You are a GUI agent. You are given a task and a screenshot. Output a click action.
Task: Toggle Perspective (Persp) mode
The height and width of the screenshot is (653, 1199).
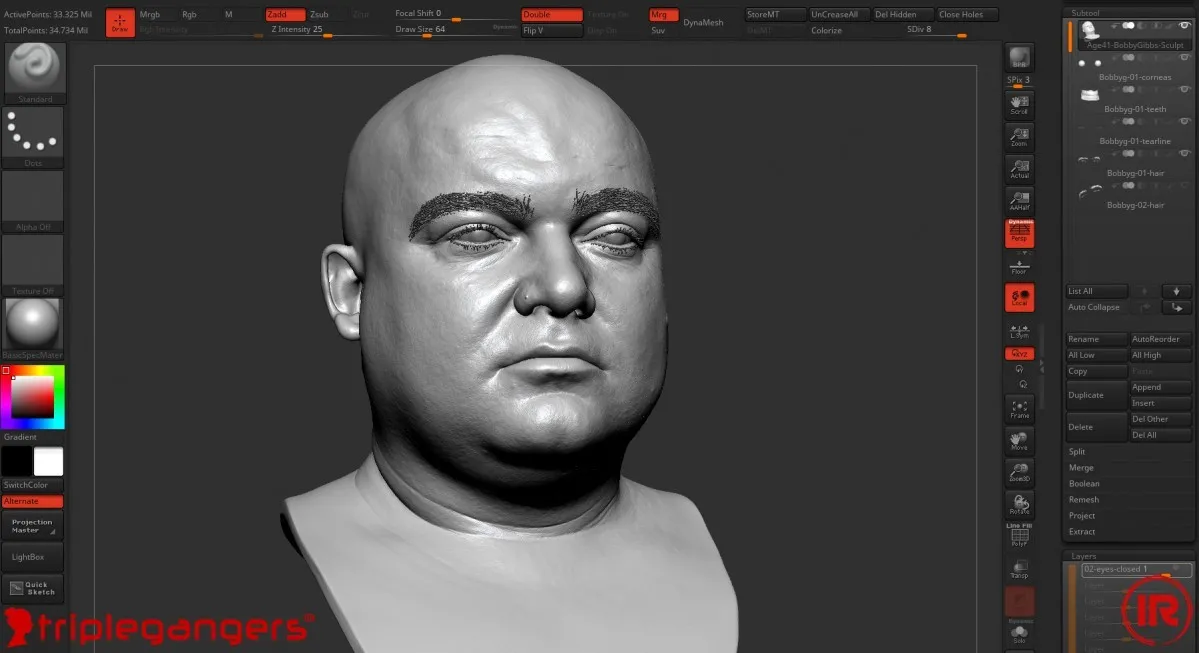click(x=1019, y=233)
